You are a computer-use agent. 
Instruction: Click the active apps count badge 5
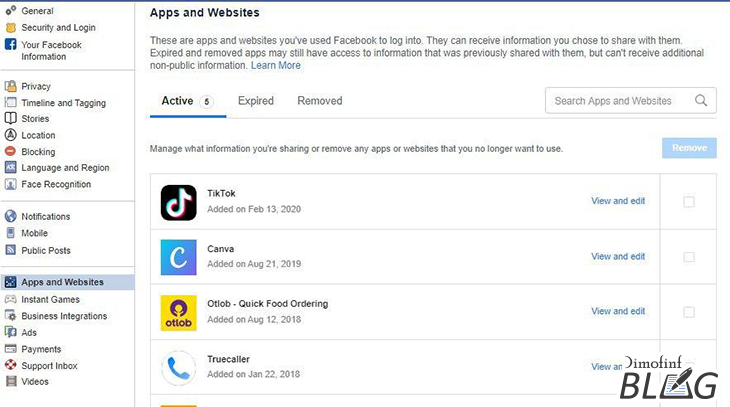click(x=207, y=102)
